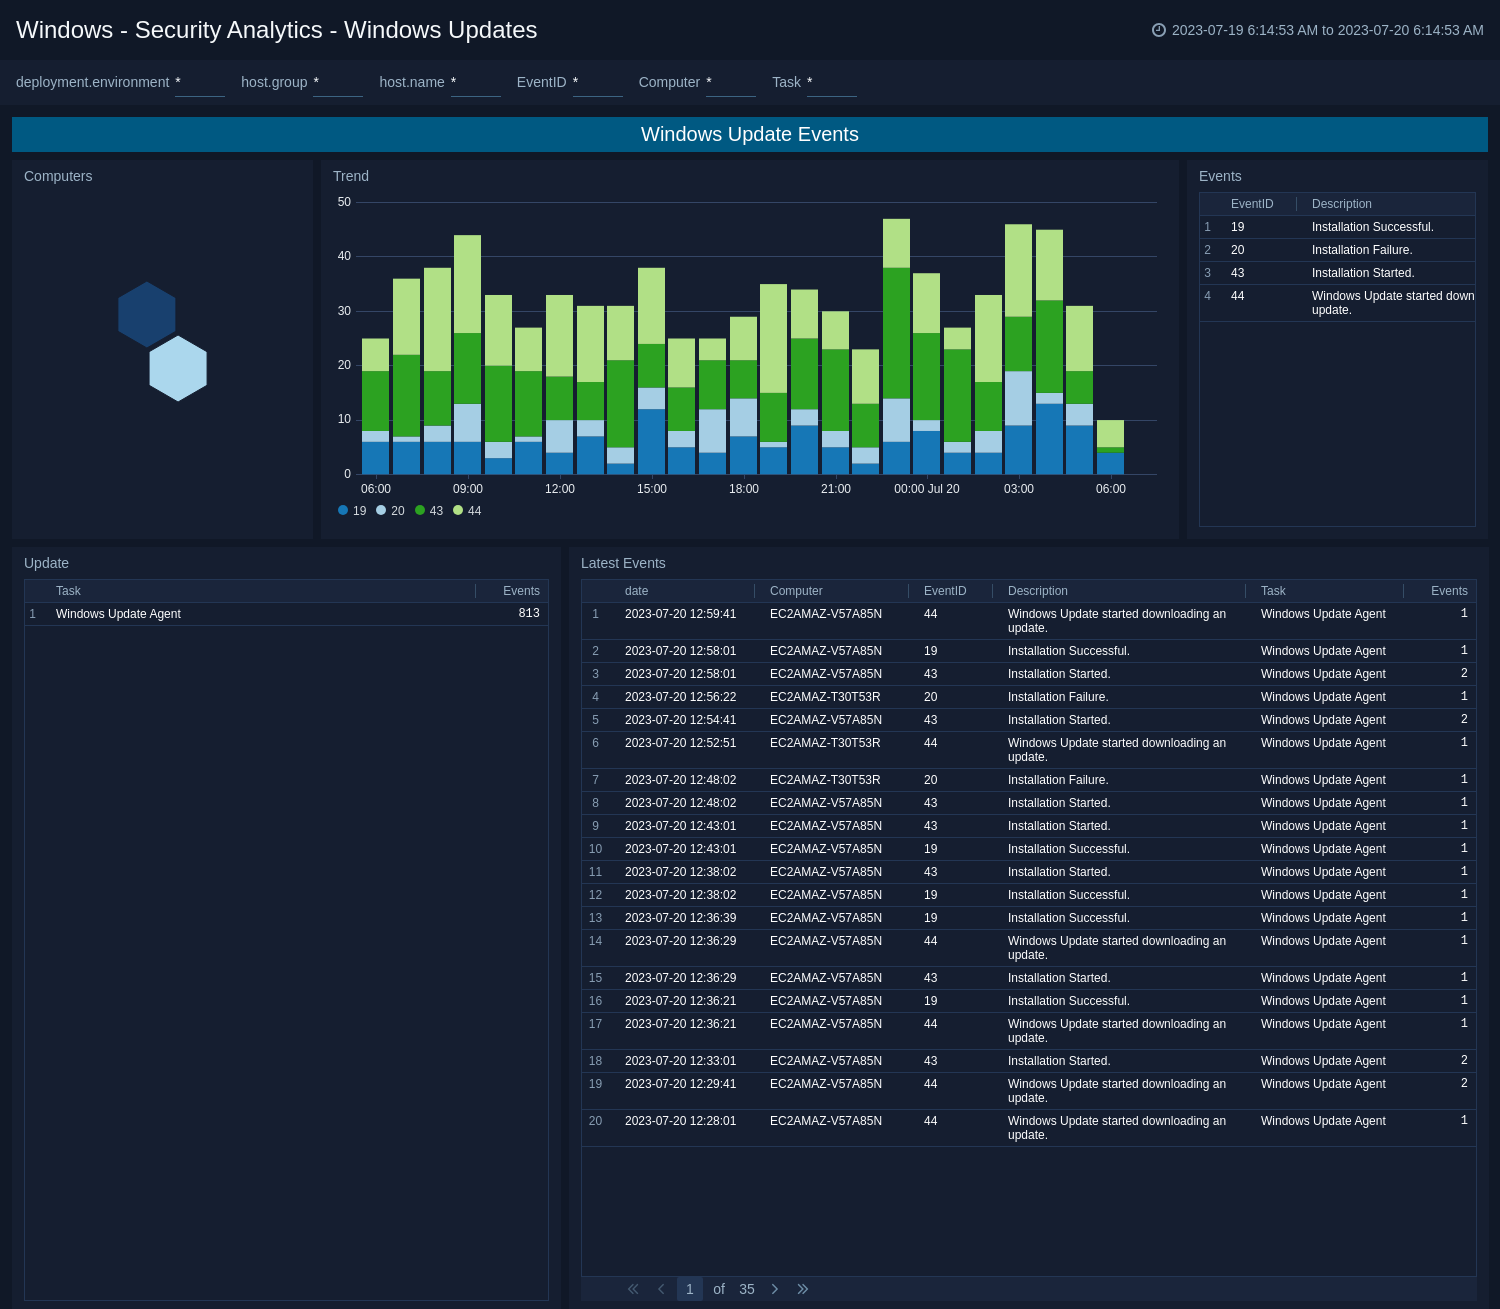Sort Latest Events by EventID column
The image size is (1500, 1309).
click(x=945, y=591)
